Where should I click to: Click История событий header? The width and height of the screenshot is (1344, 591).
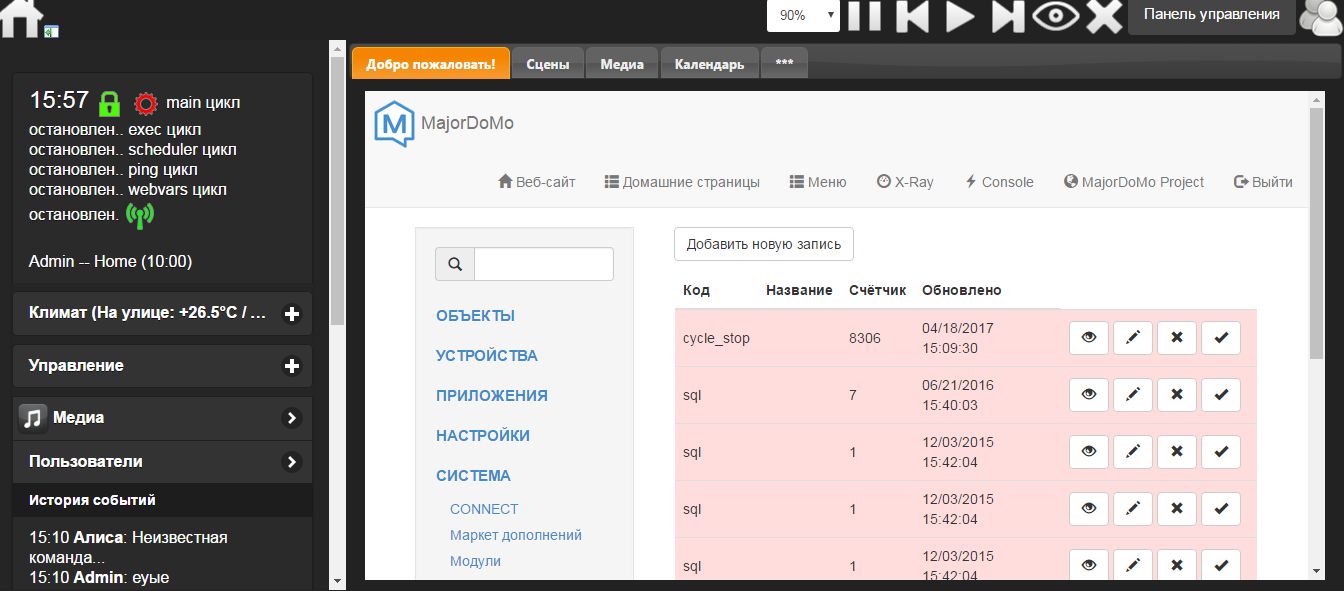[92, 500]
